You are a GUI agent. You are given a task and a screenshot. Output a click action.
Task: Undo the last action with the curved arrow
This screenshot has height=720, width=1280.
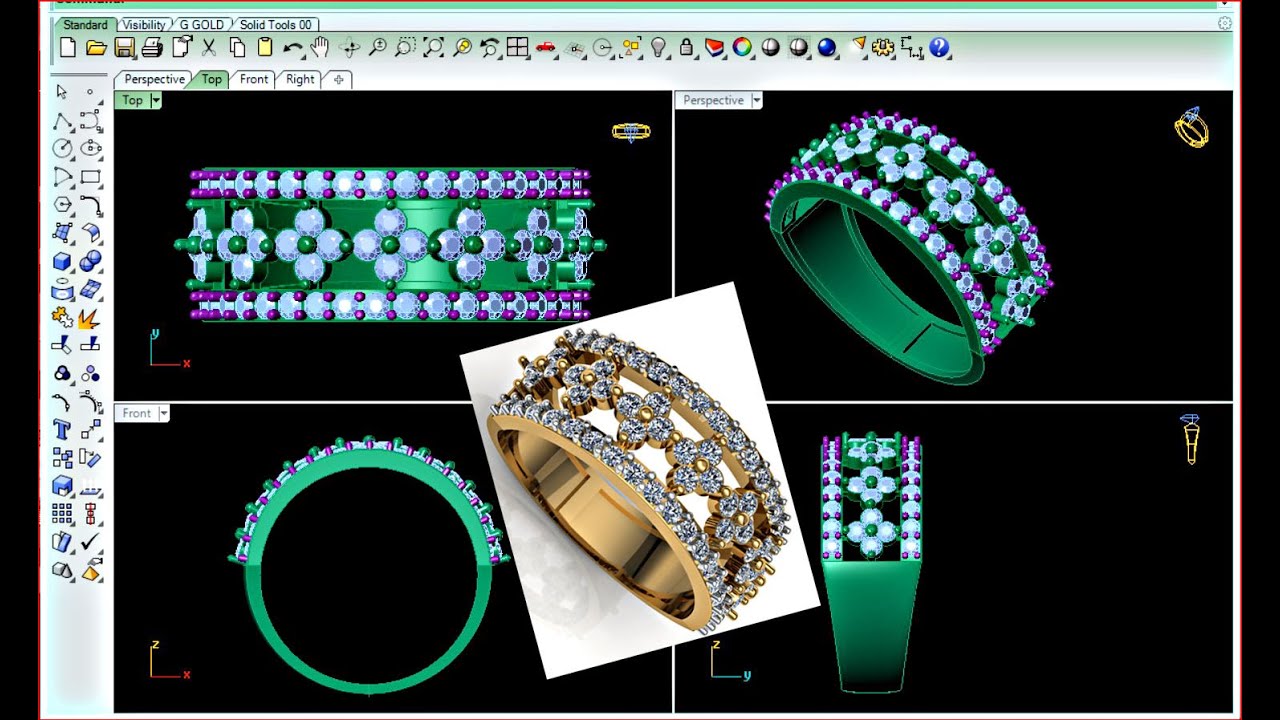(x=293, y=47)
